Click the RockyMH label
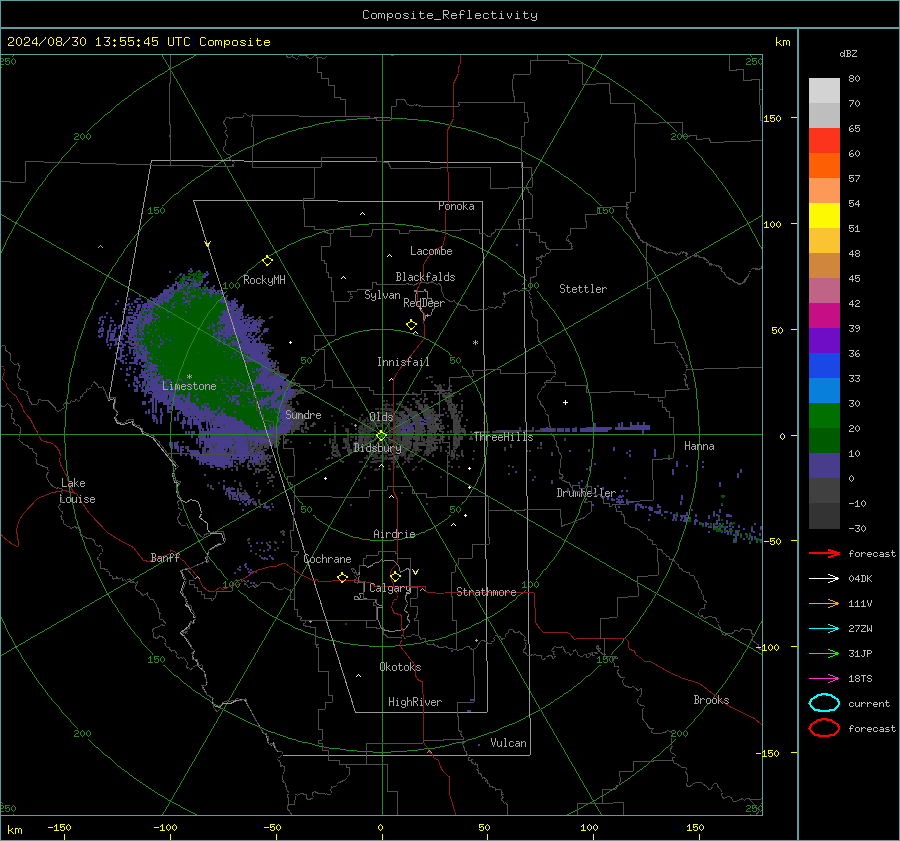The height and width of the screenshot is (841, 900). (264, 280)
